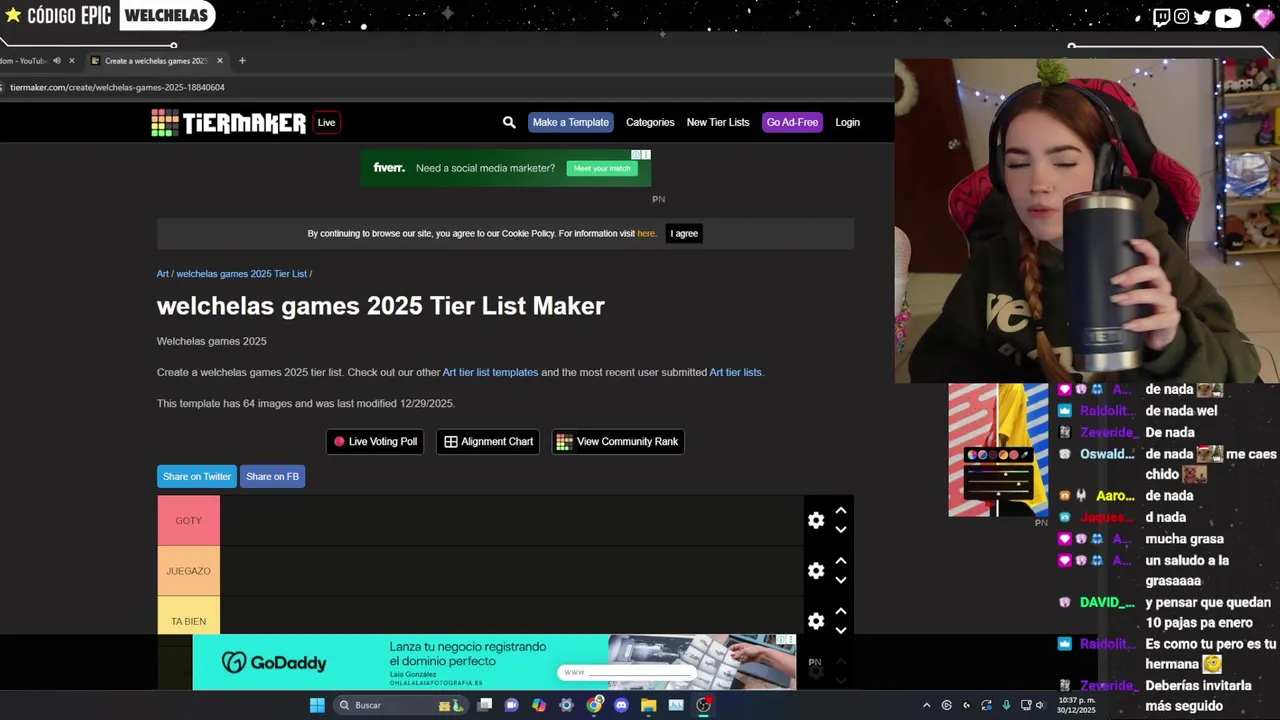The height and width of the screenshot is (720, 1280).
Task: Click the GoDaddy banner ad
Action: (x=494, y=662)
